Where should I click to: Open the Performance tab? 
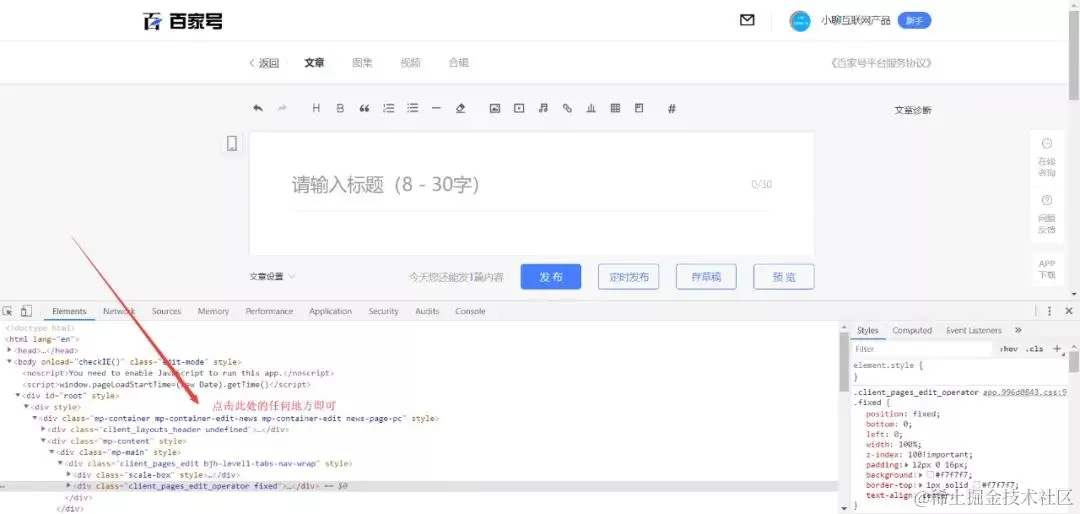click(269, 311)
